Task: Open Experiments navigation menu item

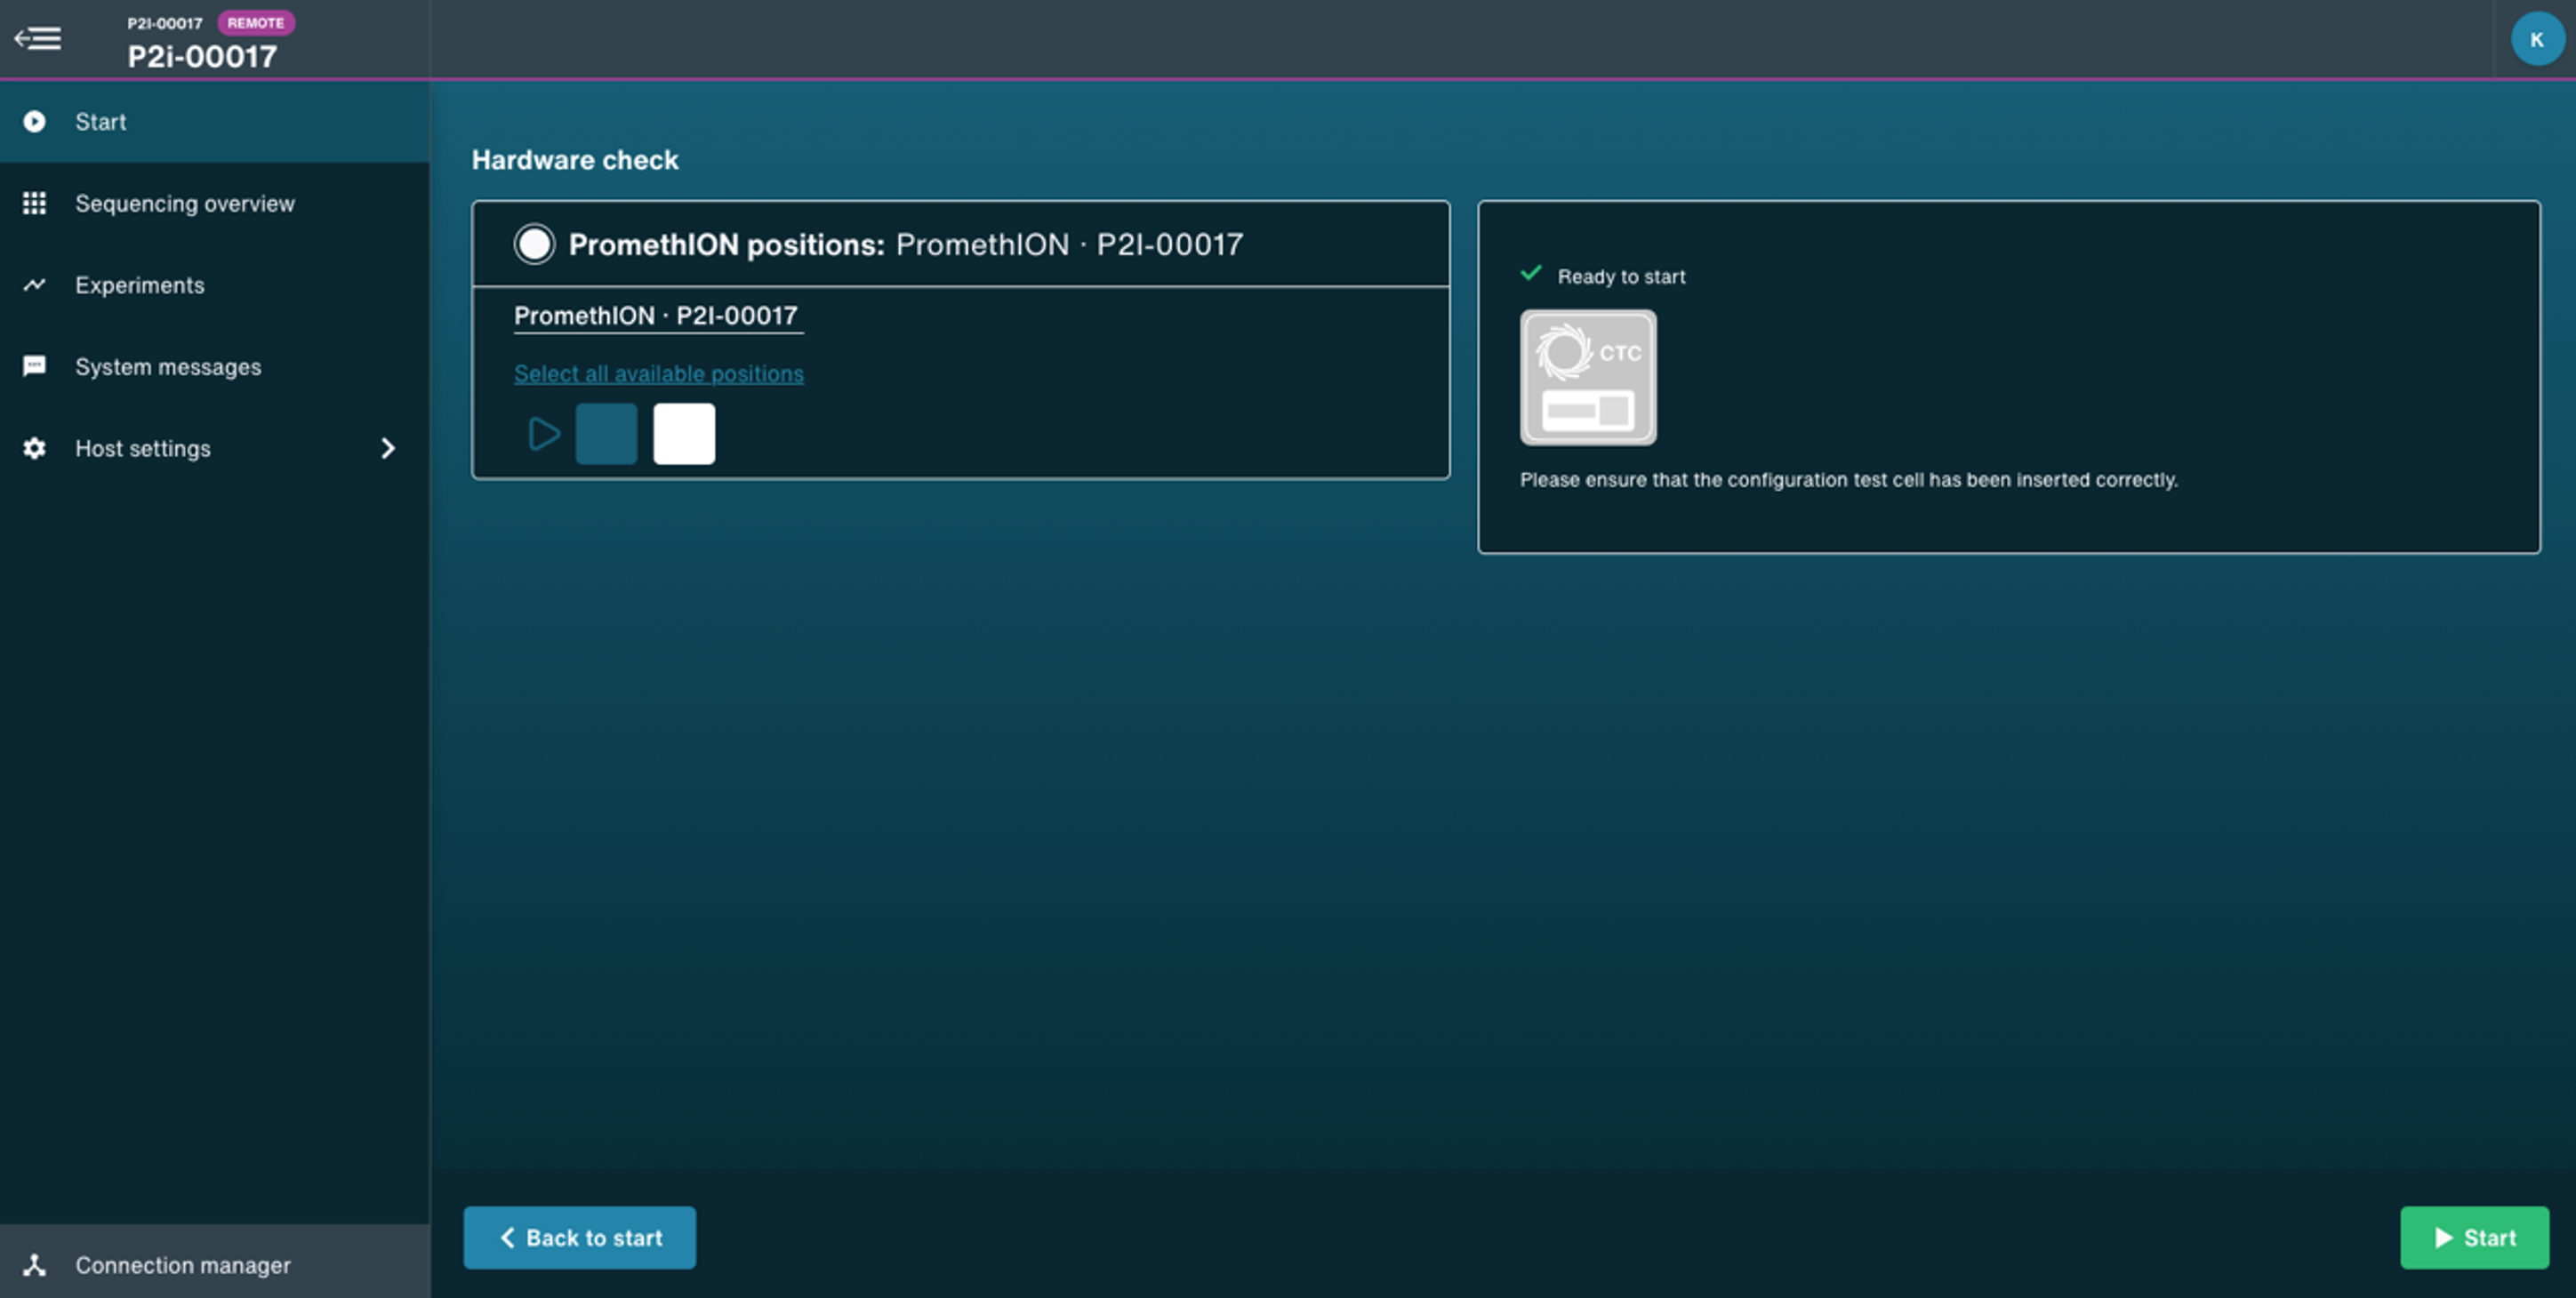Action: tap(138, 283)
